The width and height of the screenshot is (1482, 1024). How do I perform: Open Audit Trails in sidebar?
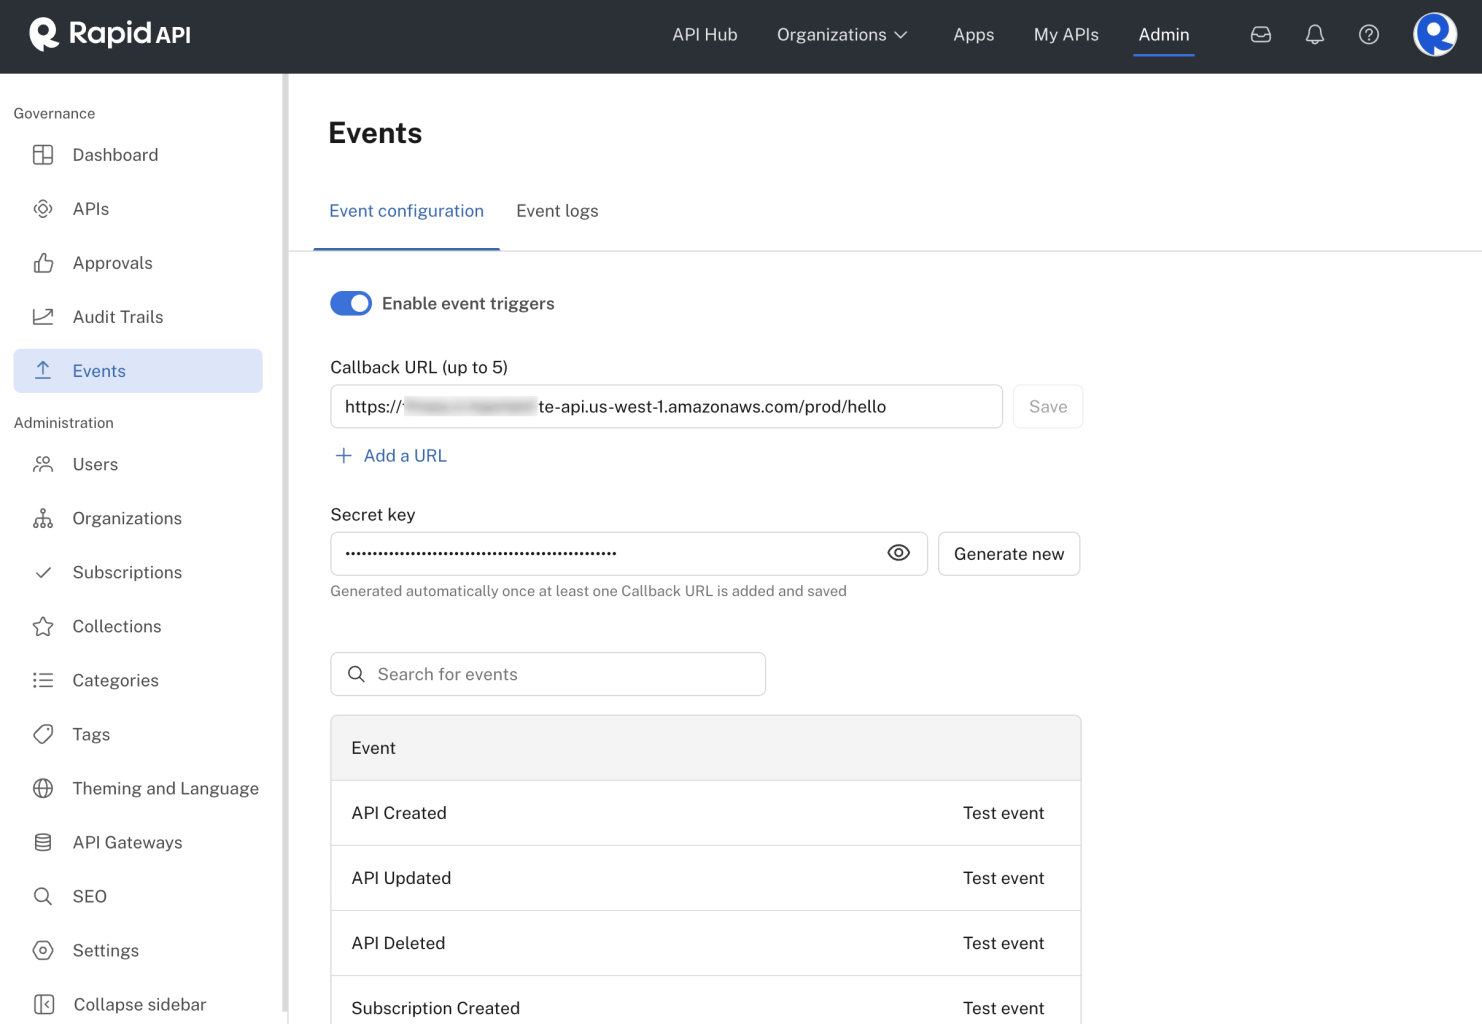[x=118, y=317]
